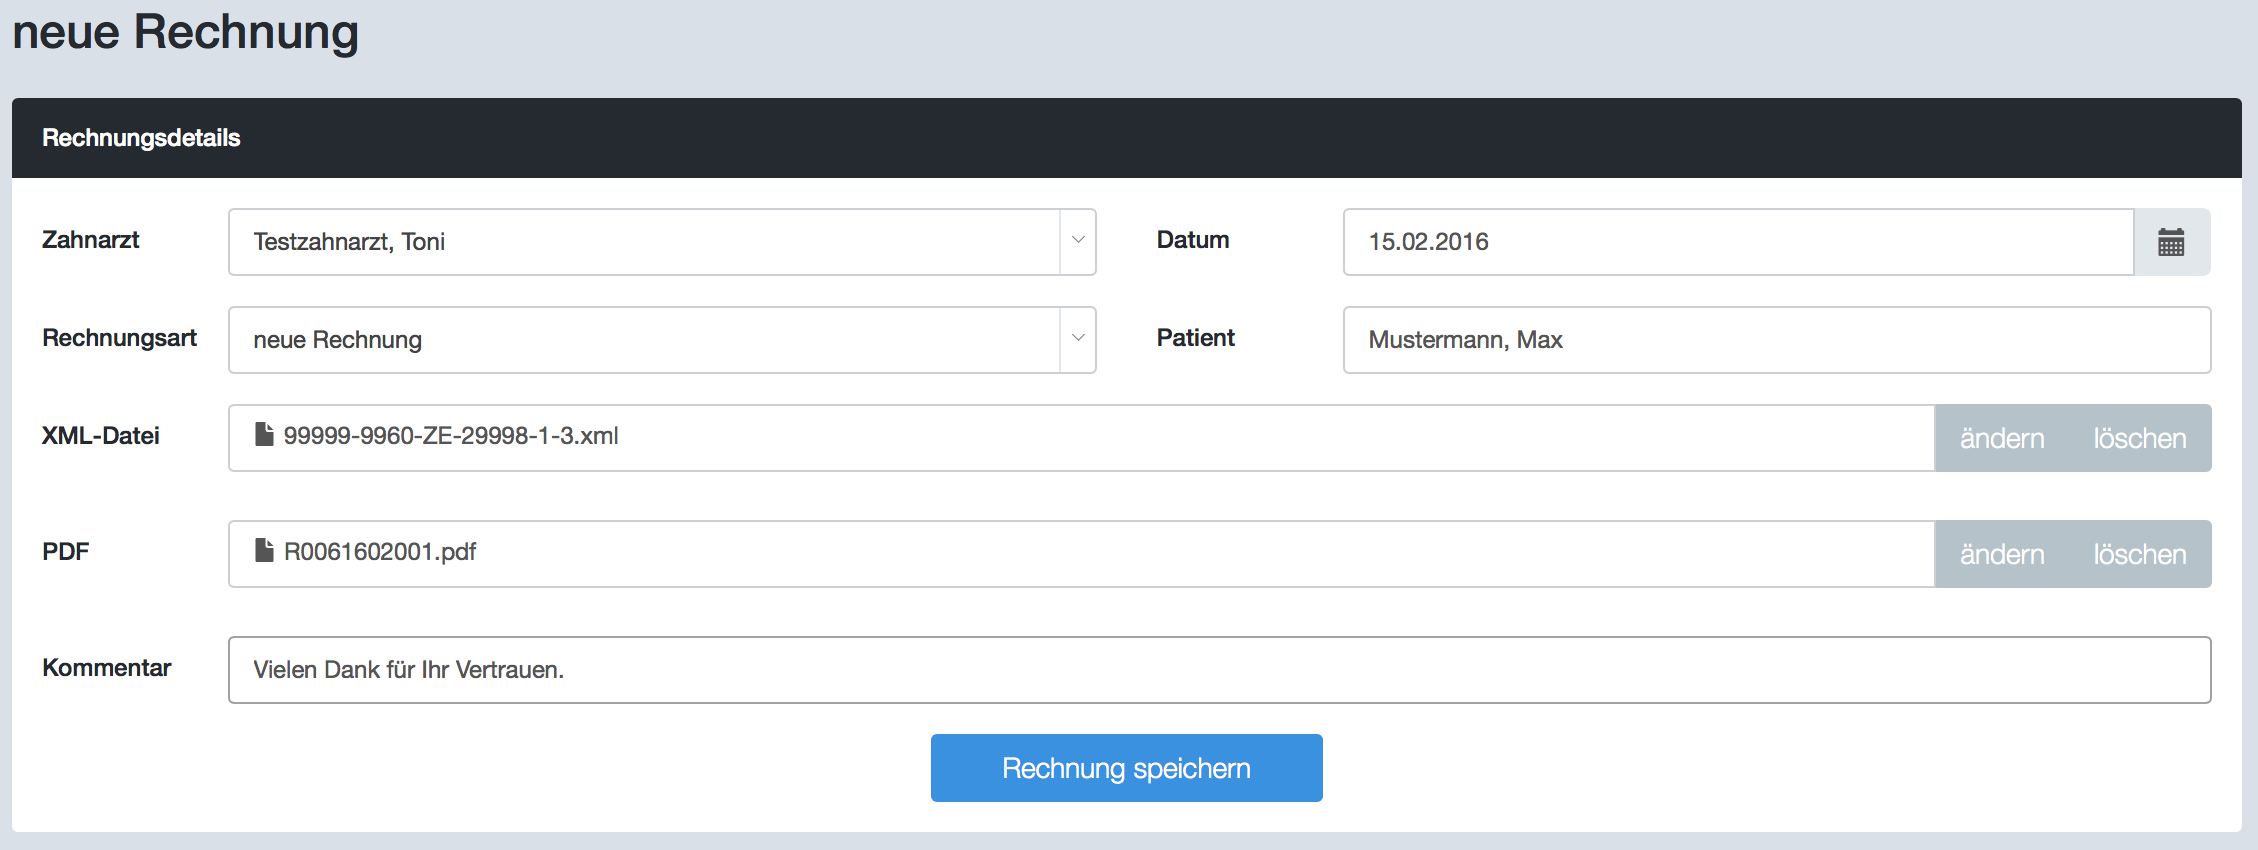Click the XML file document icon
Image resolution: width=2258 pixels, height=850 pixels.
pos(264,435)
